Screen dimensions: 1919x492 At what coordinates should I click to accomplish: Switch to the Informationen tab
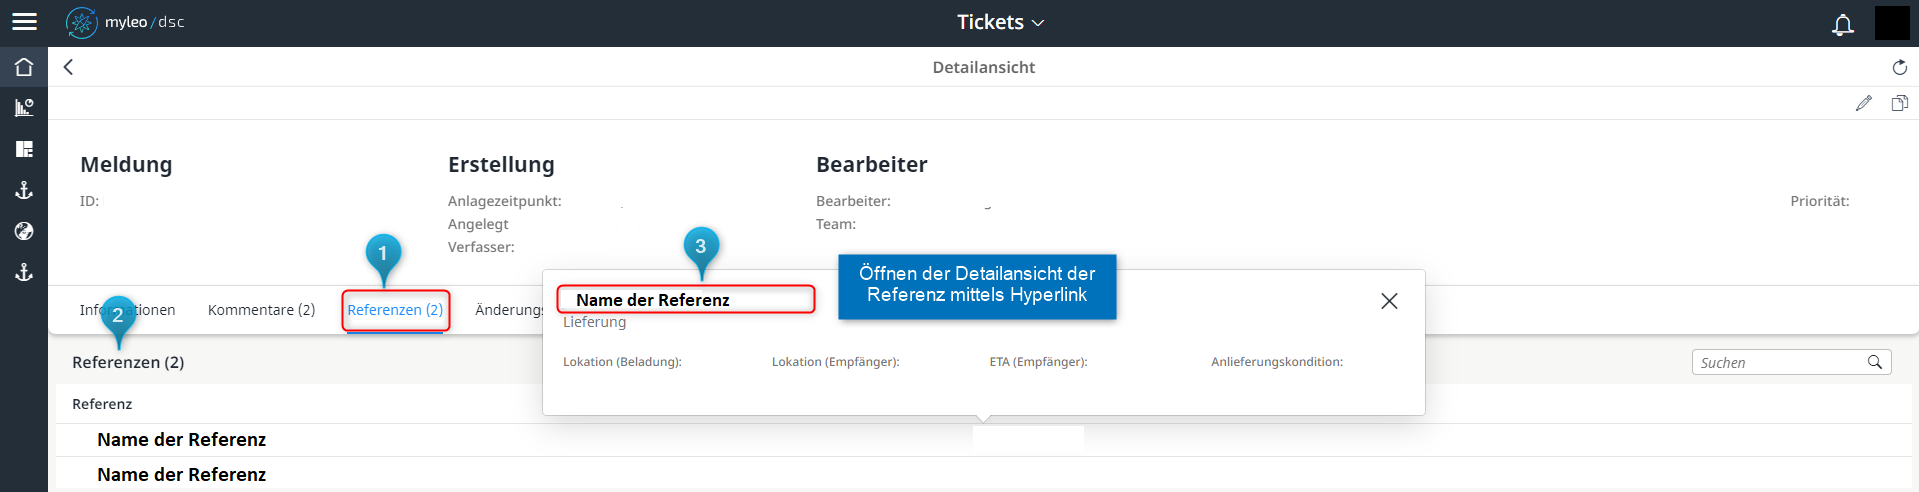127,310
